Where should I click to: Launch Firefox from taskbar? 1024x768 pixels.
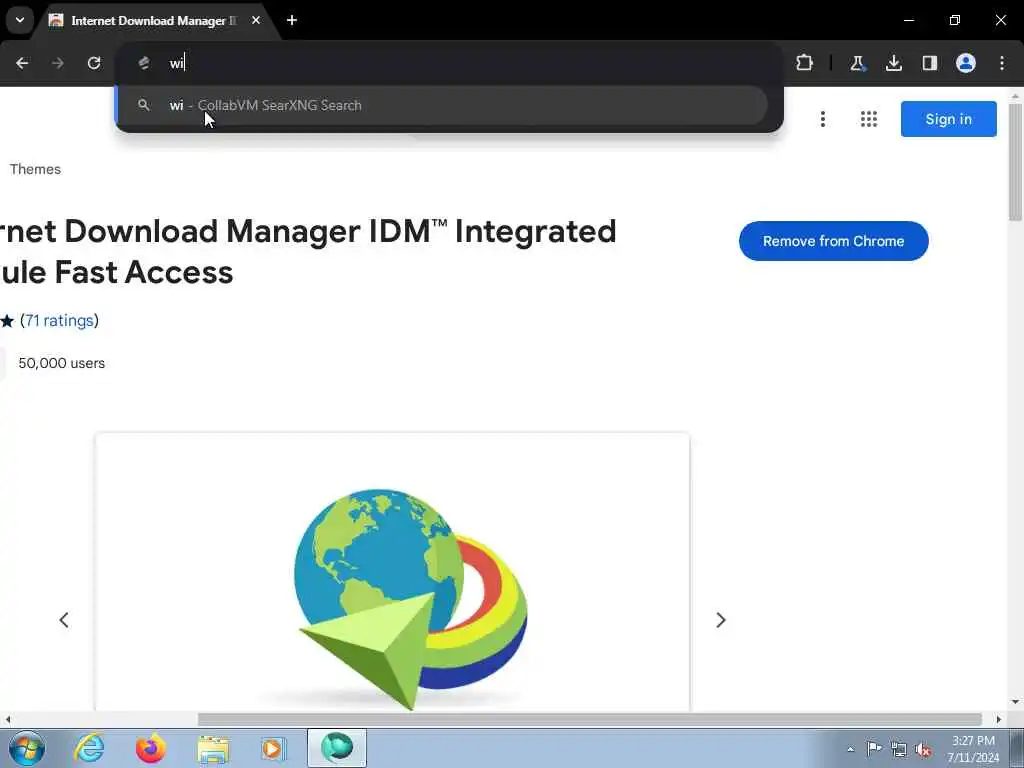pyautogui.click(x=151, y=748)
